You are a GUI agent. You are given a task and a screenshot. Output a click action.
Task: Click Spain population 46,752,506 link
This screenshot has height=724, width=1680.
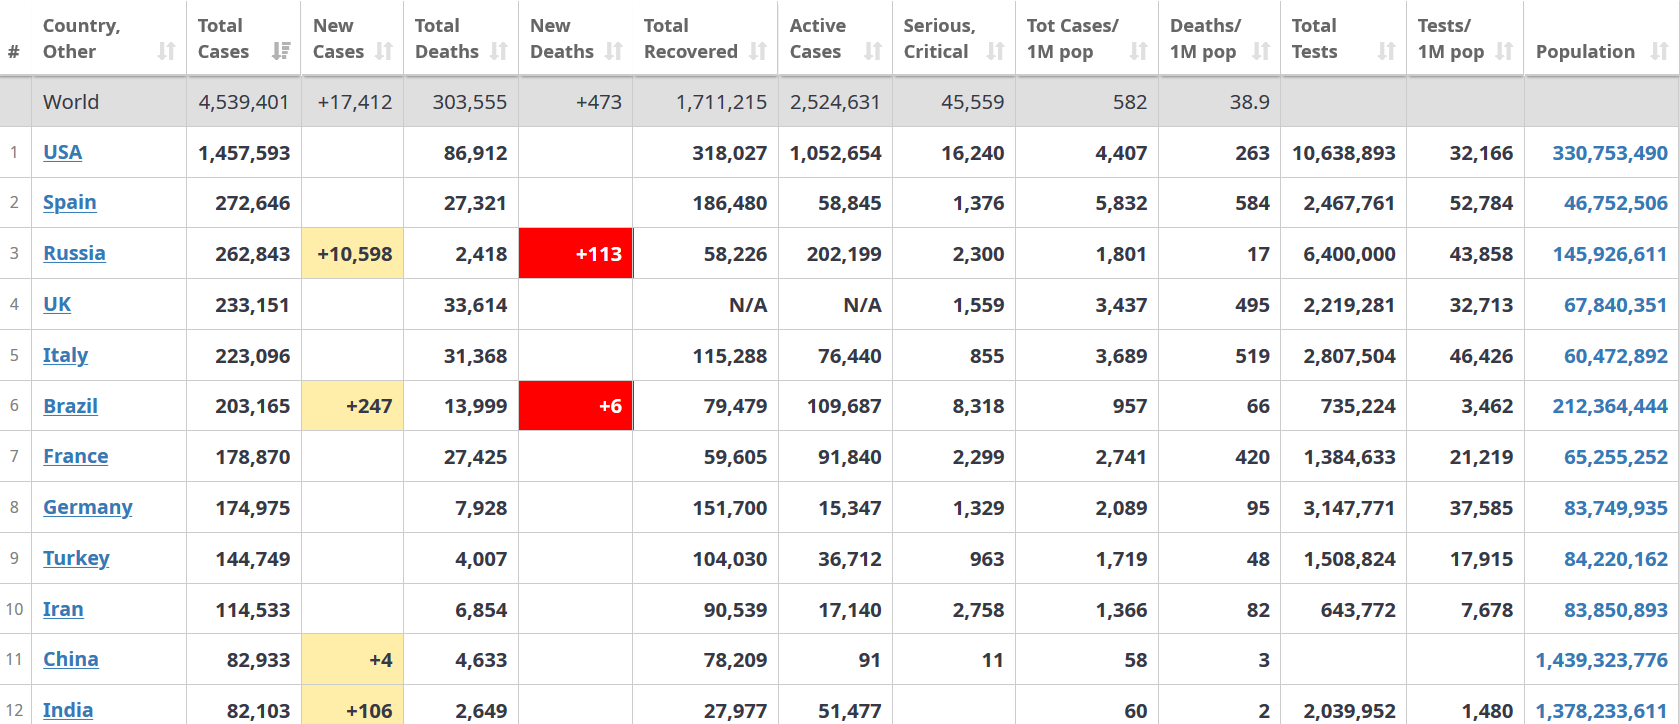tap(1616, 203)
